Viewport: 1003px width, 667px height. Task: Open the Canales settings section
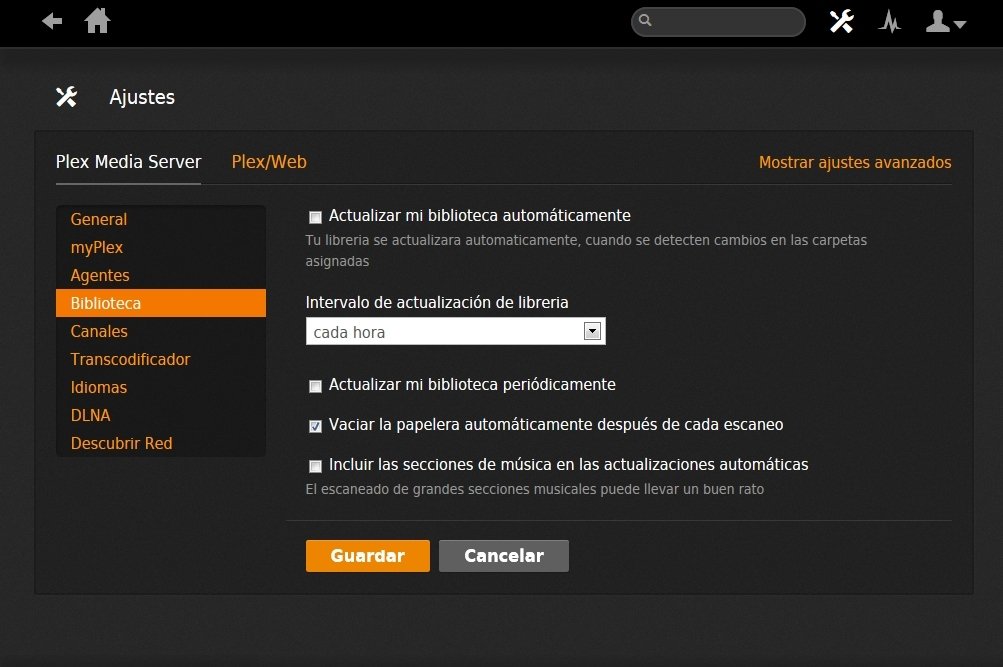(161, 331)
